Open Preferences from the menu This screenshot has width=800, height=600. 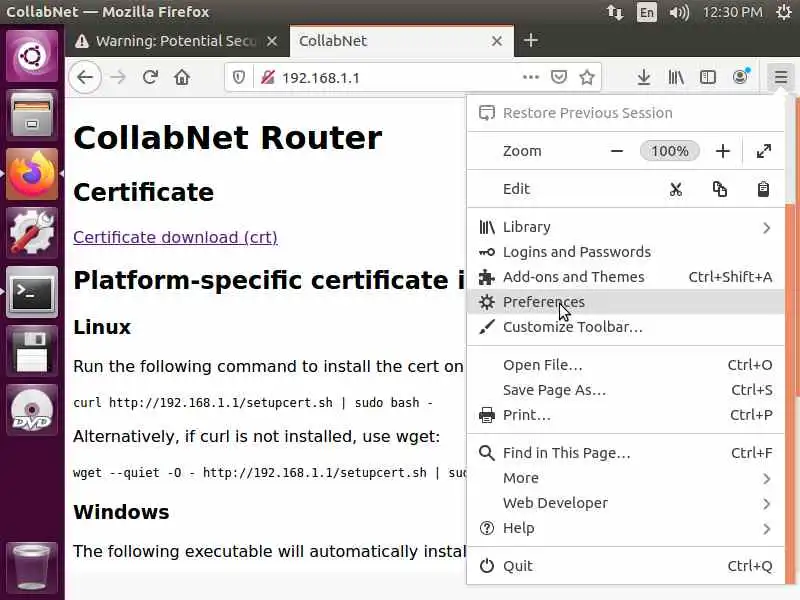tap(626, 302)
